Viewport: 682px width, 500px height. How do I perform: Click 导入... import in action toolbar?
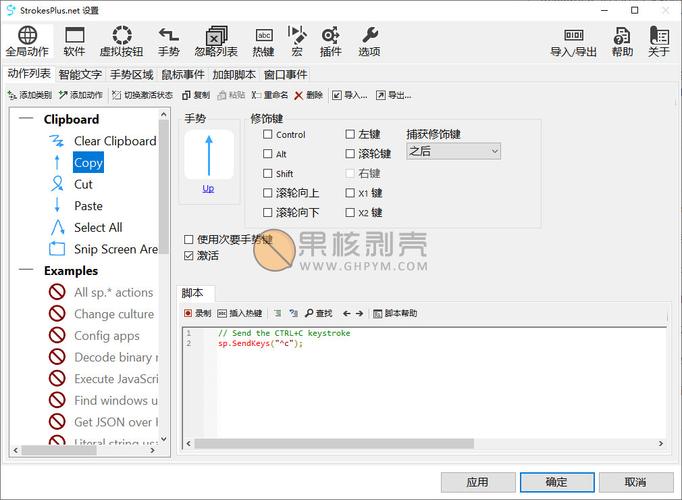click(350, 95)
